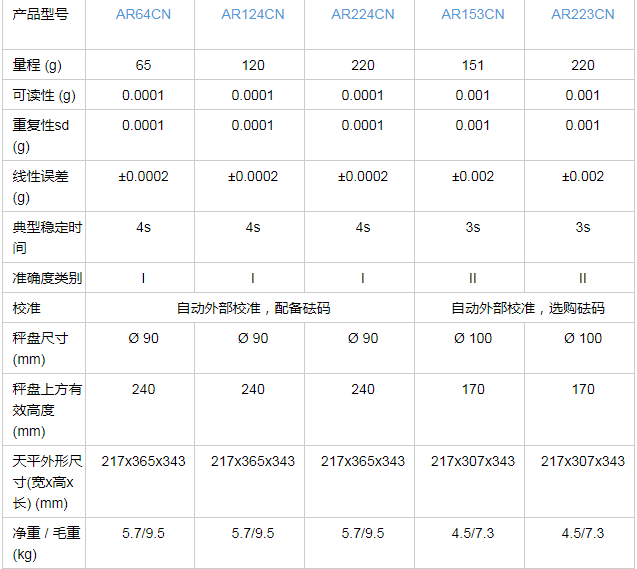637x569 pixels.
Task: Click the 120 capacity value
Action: coord(253,65)
